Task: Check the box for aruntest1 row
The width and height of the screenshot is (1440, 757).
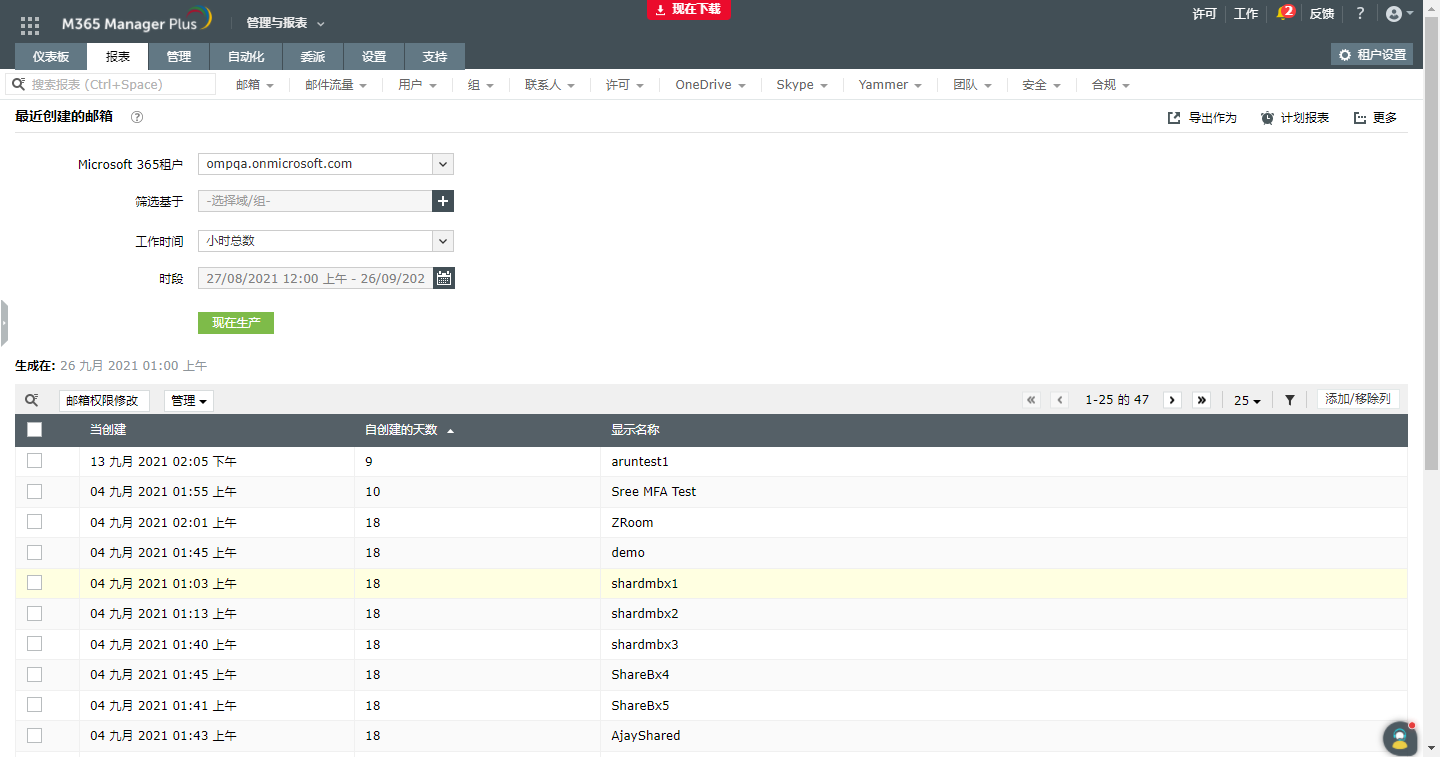Action: tap(35, 461)
